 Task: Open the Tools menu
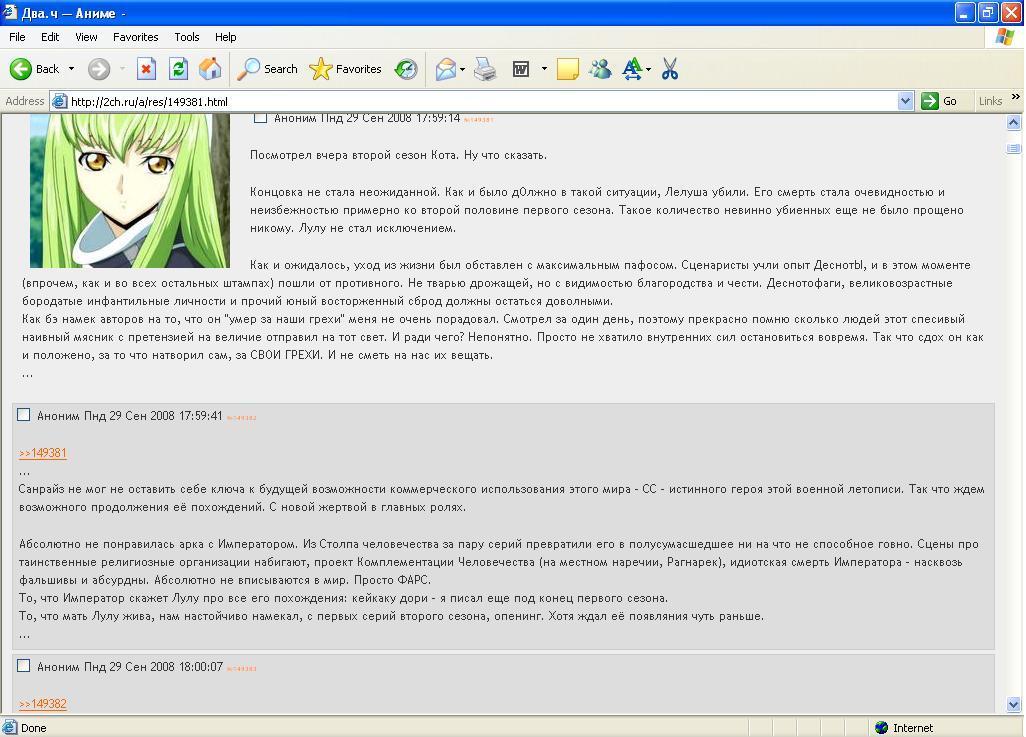pos(186,37)
